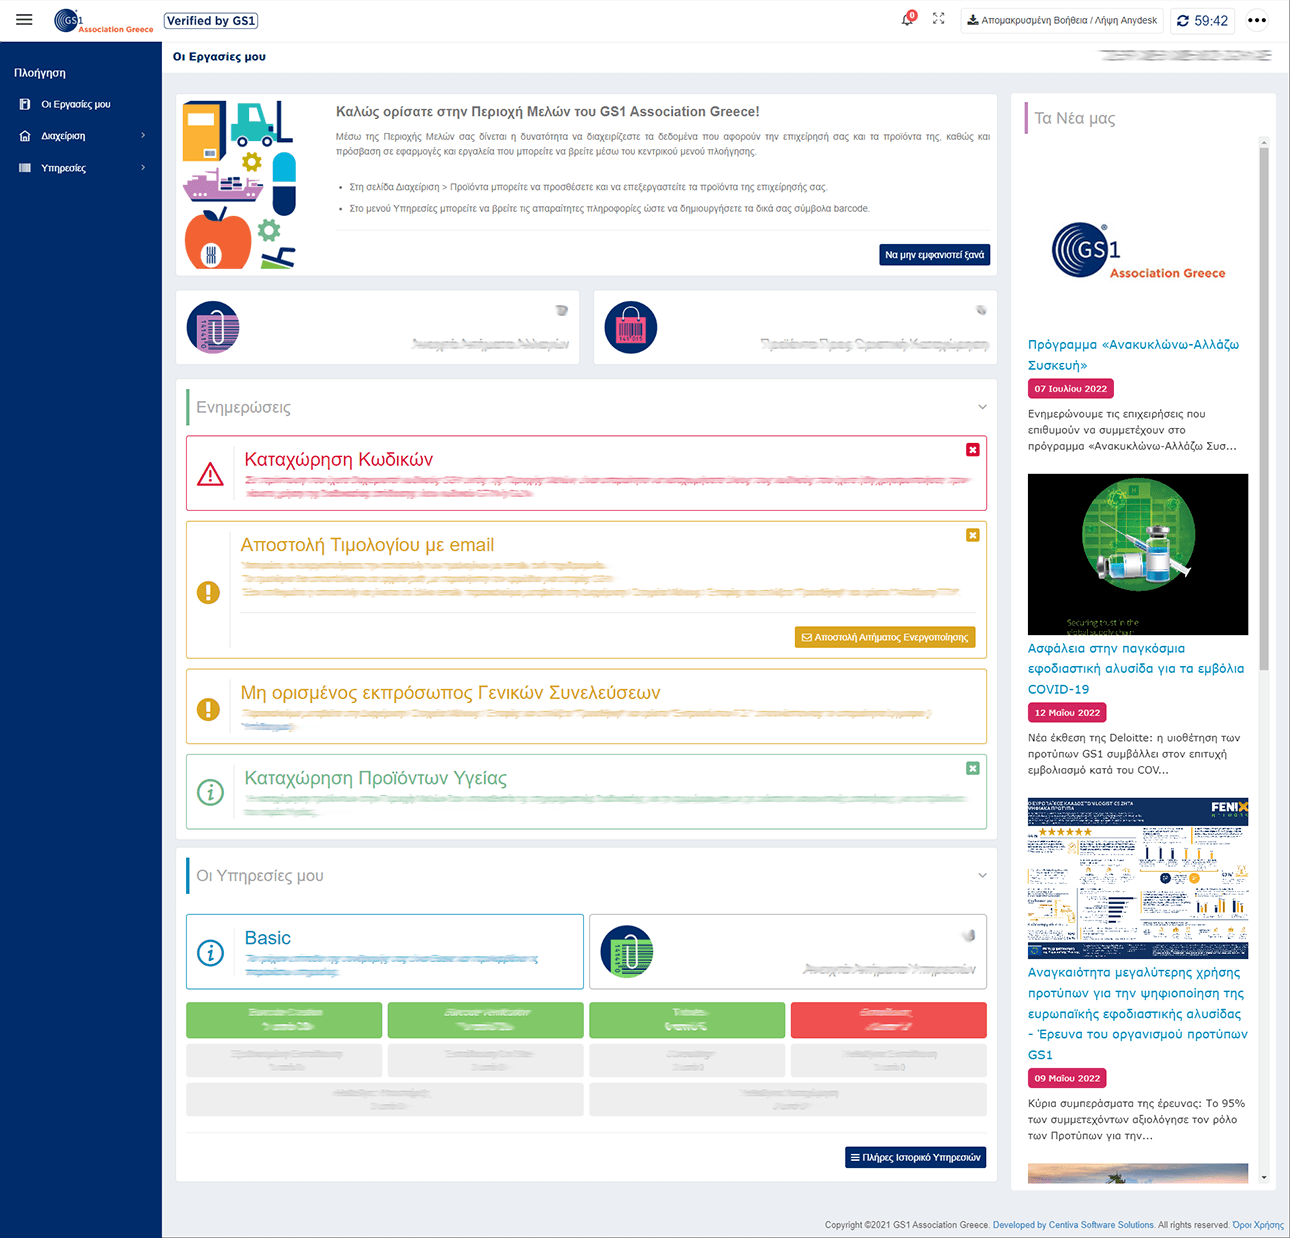Click Να μην εμφανιστεί ξανά button
The height and width of the screenshot is (1238, 1290).
tap(935, 255)
